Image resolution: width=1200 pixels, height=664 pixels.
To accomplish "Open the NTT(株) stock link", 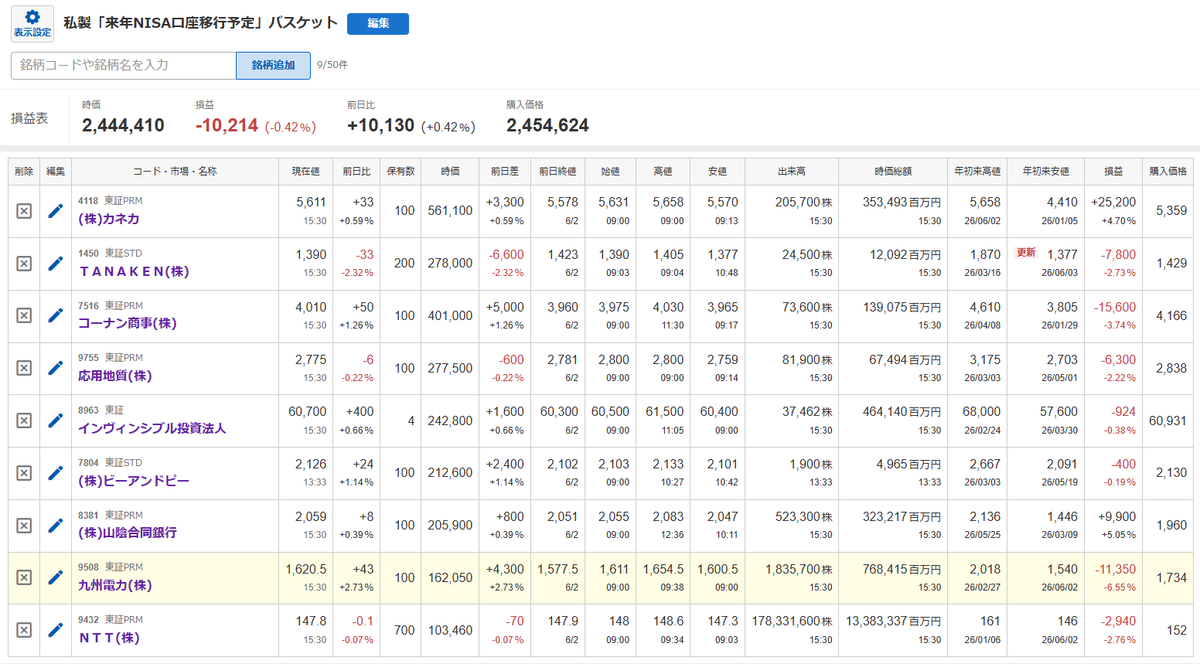I will [x=108, y=638].
